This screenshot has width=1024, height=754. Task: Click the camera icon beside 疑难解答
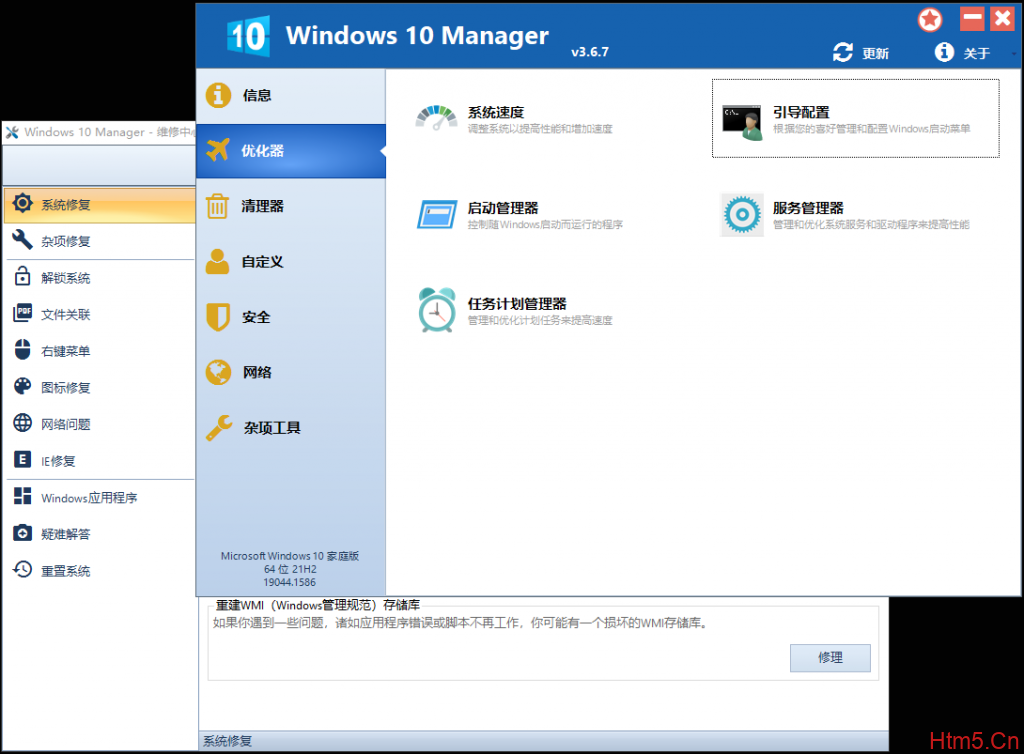click(22, 533)
